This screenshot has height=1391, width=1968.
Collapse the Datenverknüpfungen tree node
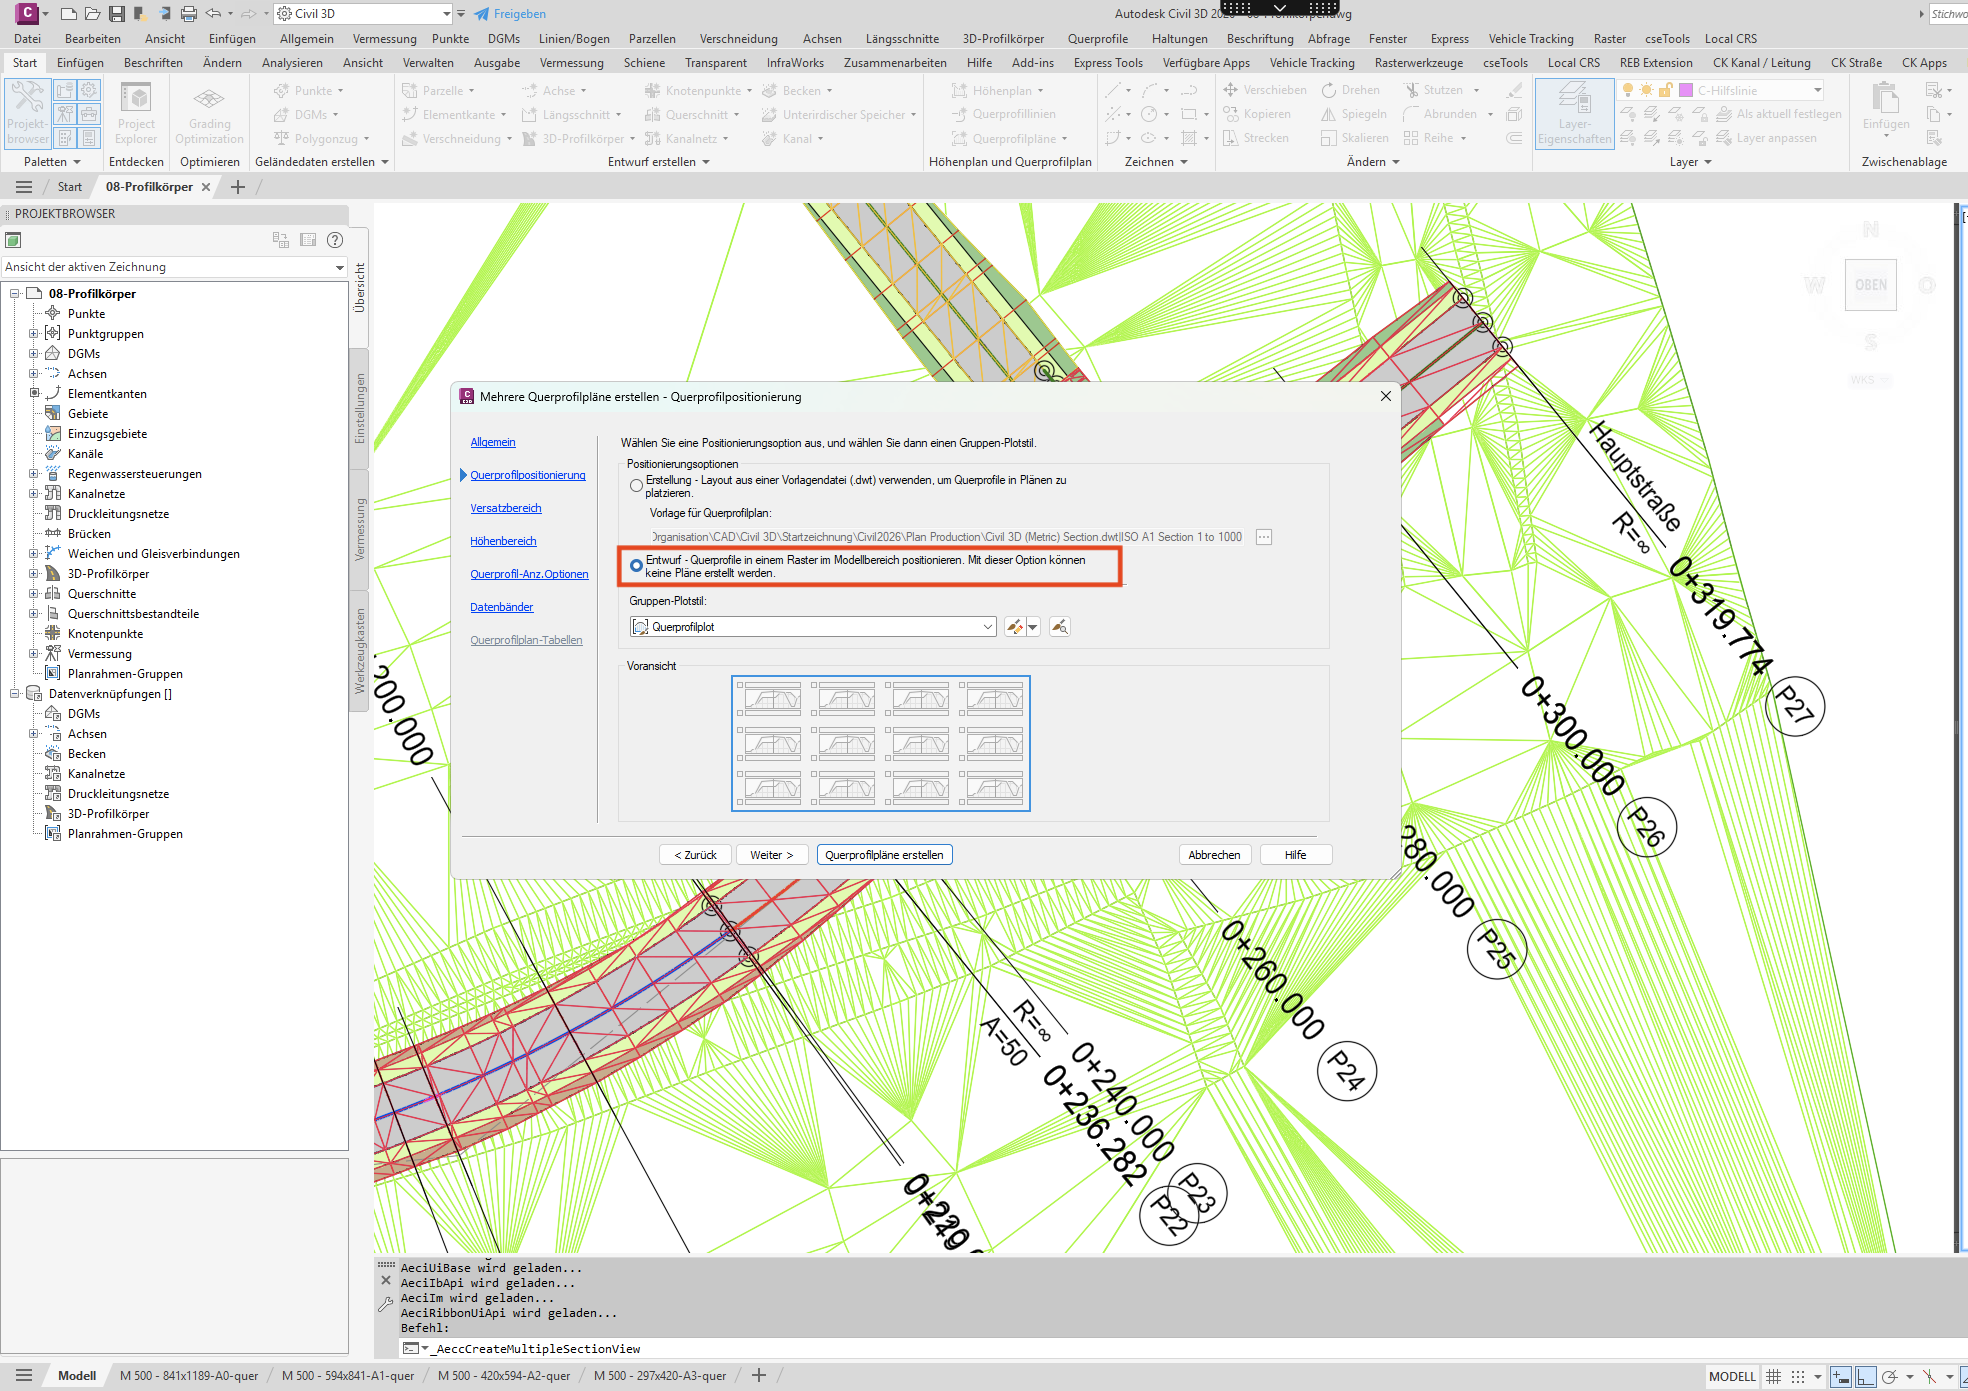(15, 694)
